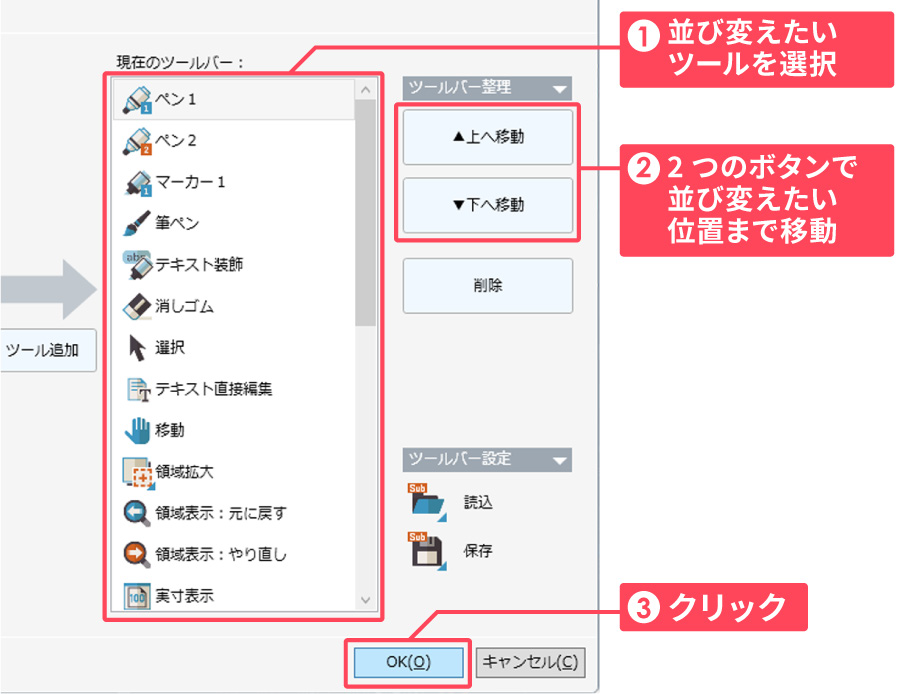
Task: Click the 削除 button
Action: pos(488,286)
